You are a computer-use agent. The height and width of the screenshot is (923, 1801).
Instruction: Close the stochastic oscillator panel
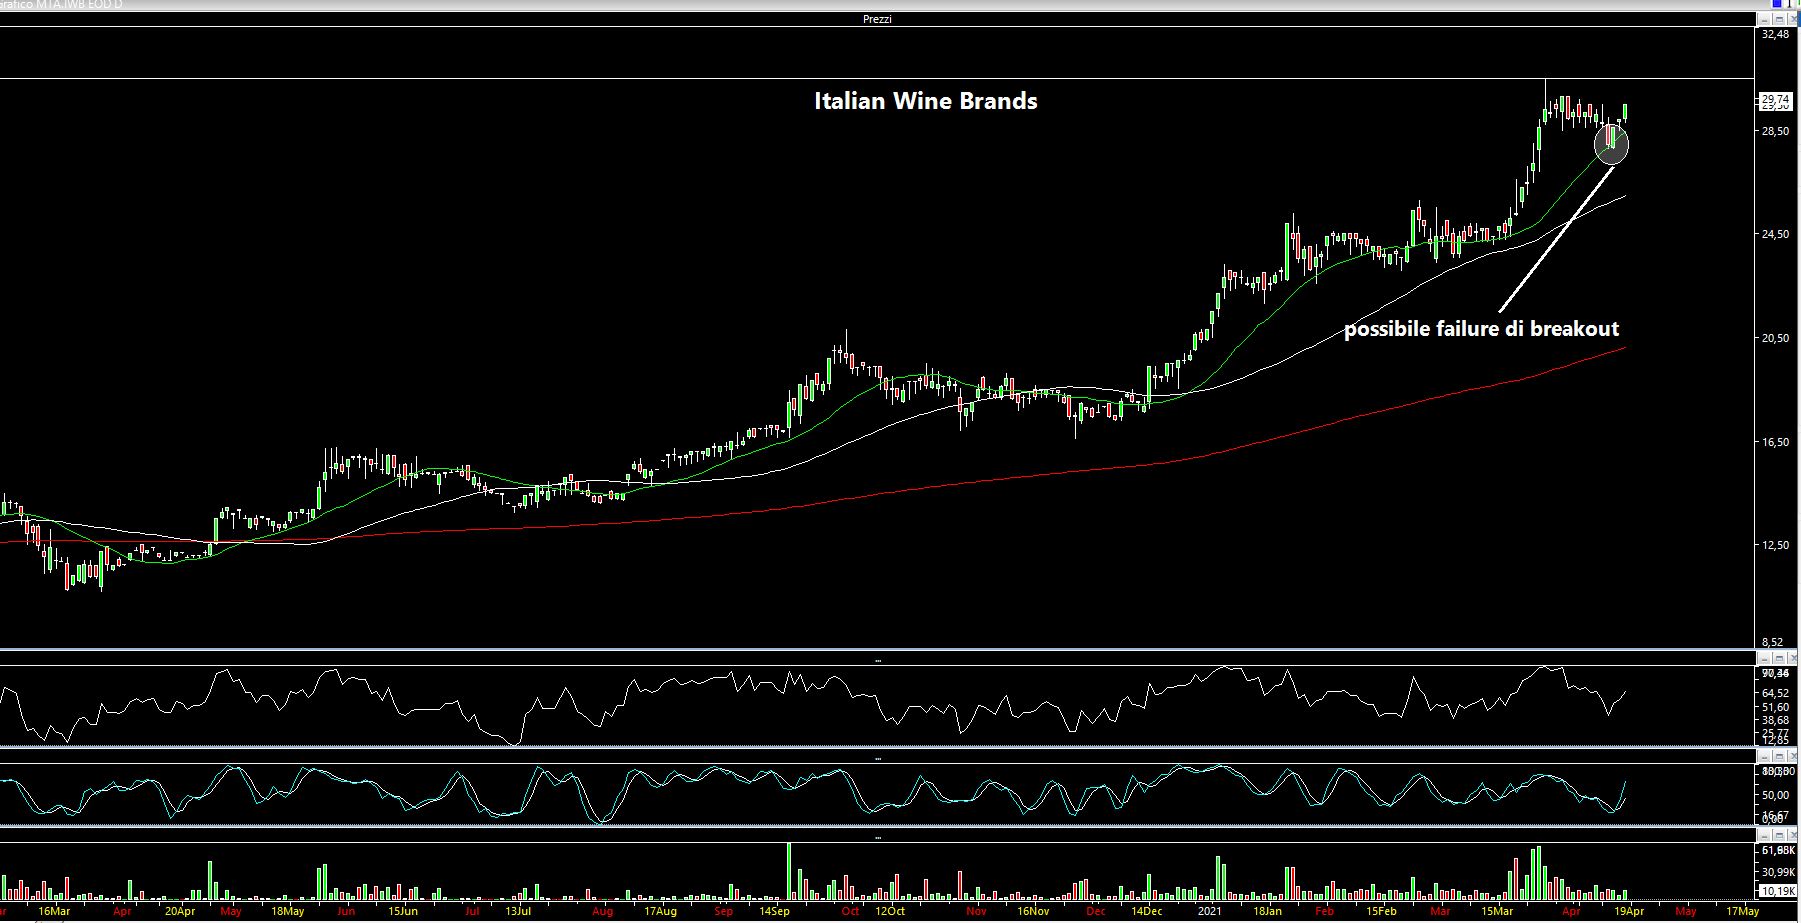1793,756
